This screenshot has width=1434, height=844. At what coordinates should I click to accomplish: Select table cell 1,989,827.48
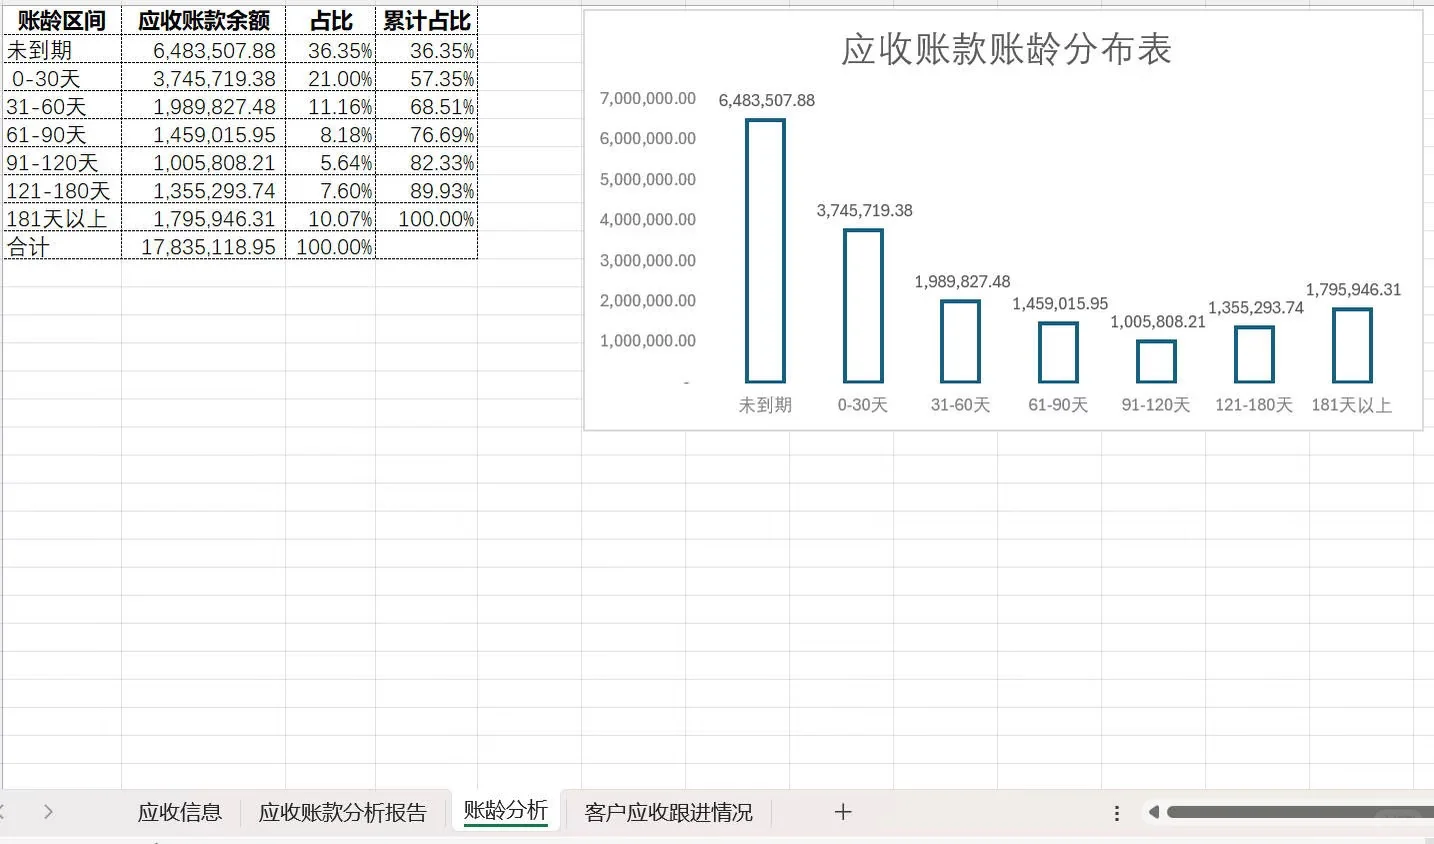click(x=204, y=106)
